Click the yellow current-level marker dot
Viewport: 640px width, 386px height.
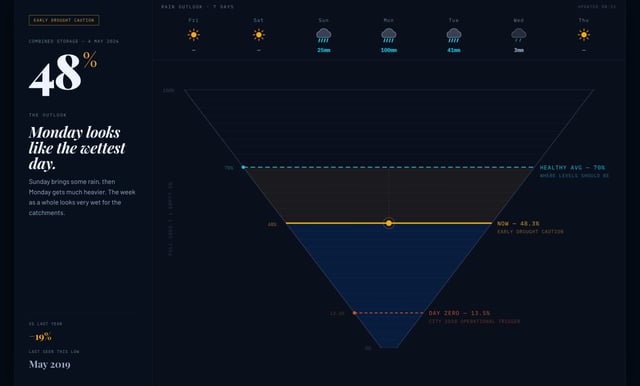tap(389, 223)
